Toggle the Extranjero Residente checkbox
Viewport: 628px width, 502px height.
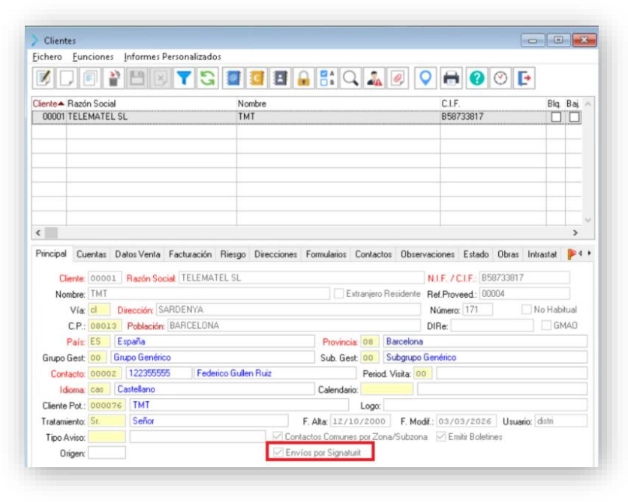339,294
